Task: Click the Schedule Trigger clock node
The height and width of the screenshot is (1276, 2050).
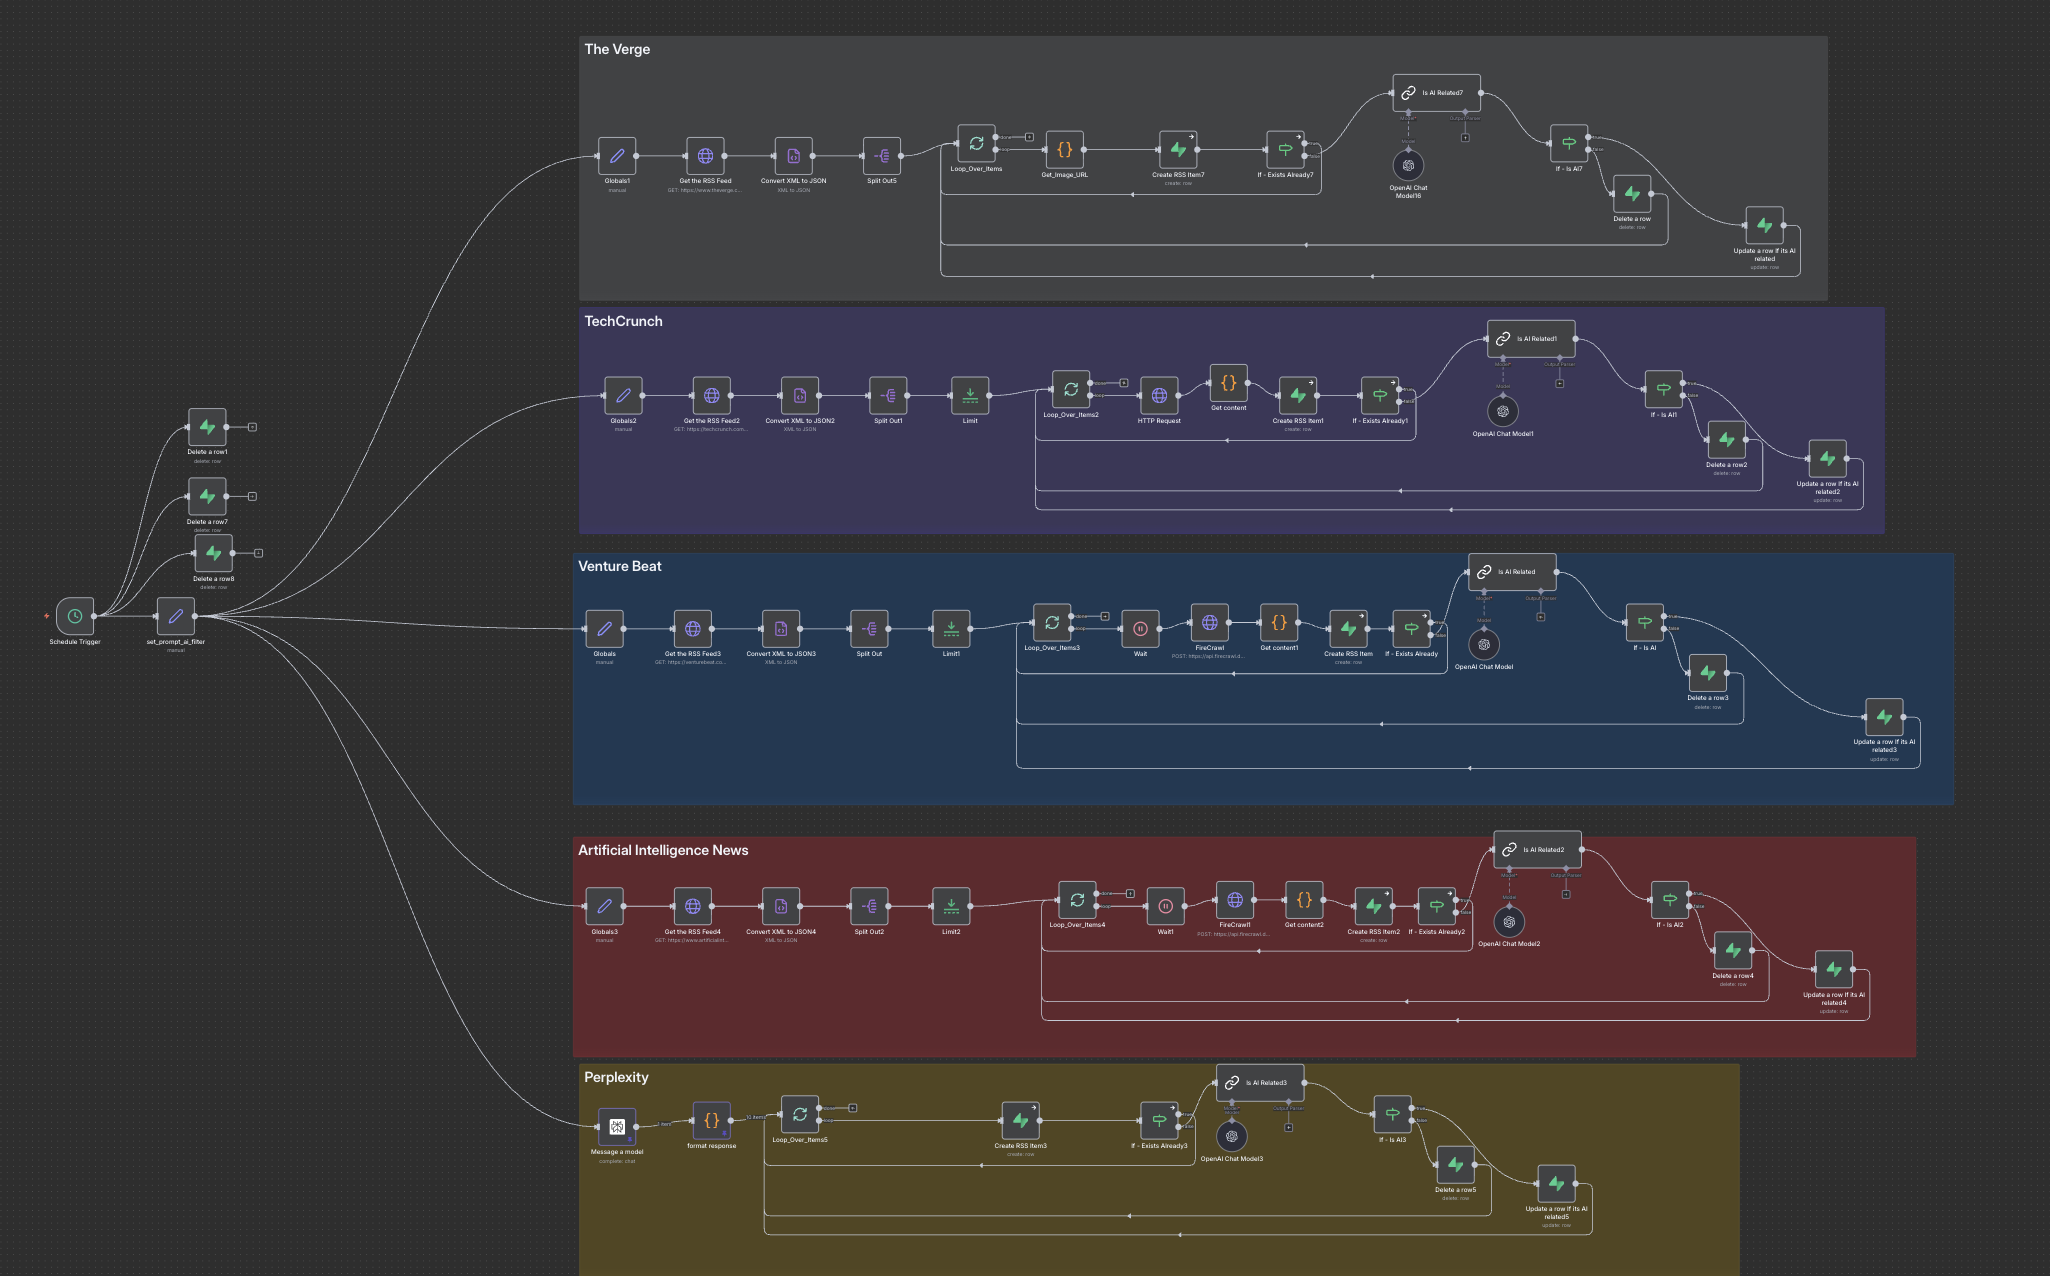Action: click(75, 616)
